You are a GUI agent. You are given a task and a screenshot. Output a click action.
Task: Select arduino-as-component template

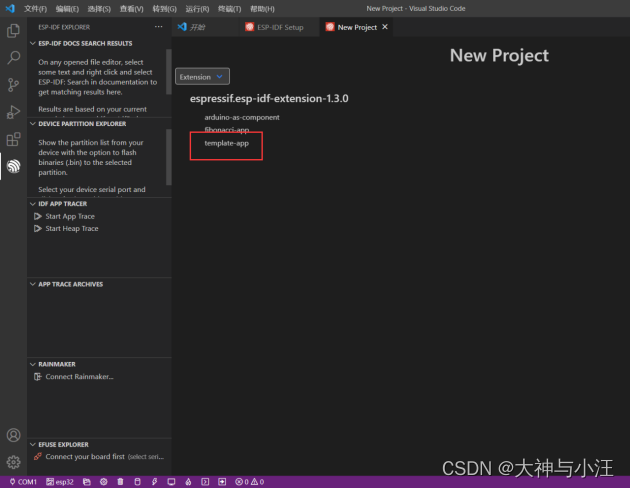tap(242, 117)
